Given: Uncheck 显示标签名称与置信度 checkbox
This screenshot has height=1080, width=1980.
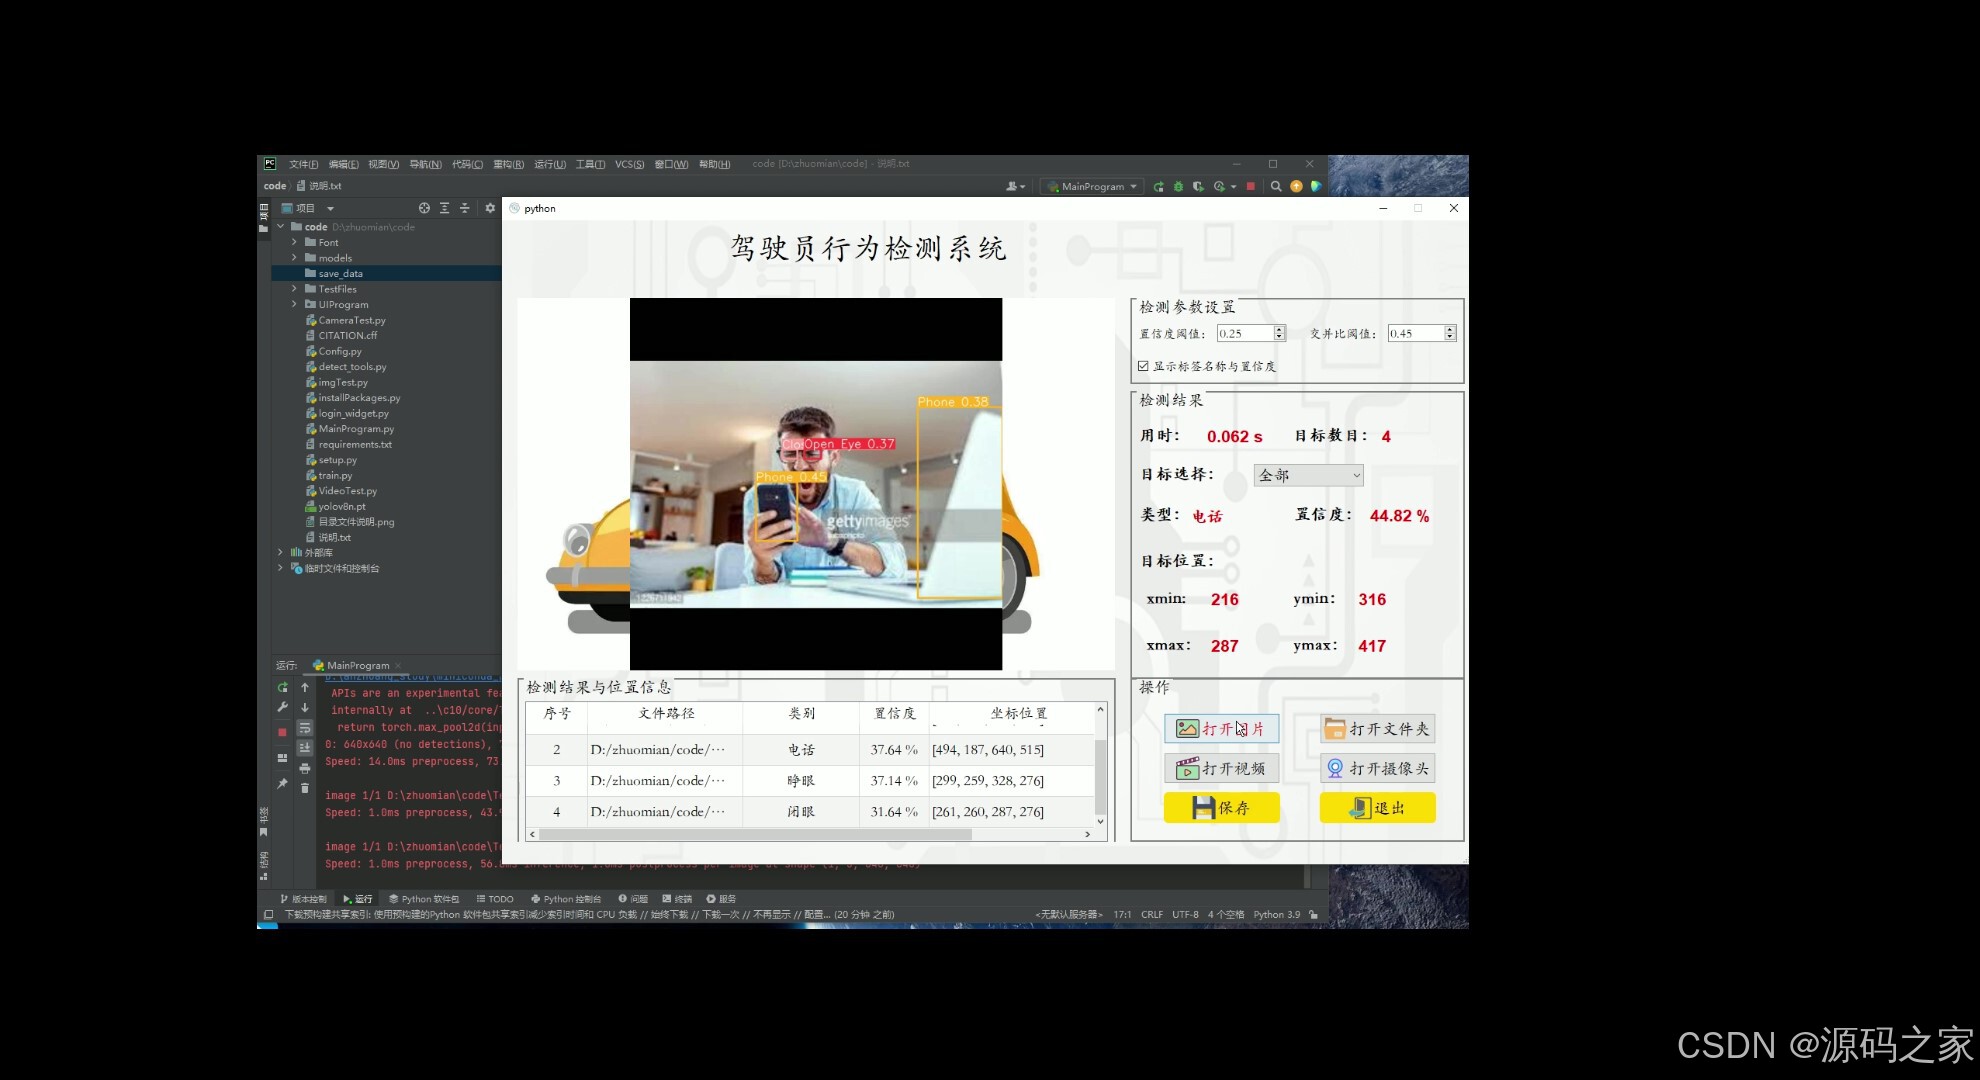Looking at the screenshot, I should [x=1143, y=365].
